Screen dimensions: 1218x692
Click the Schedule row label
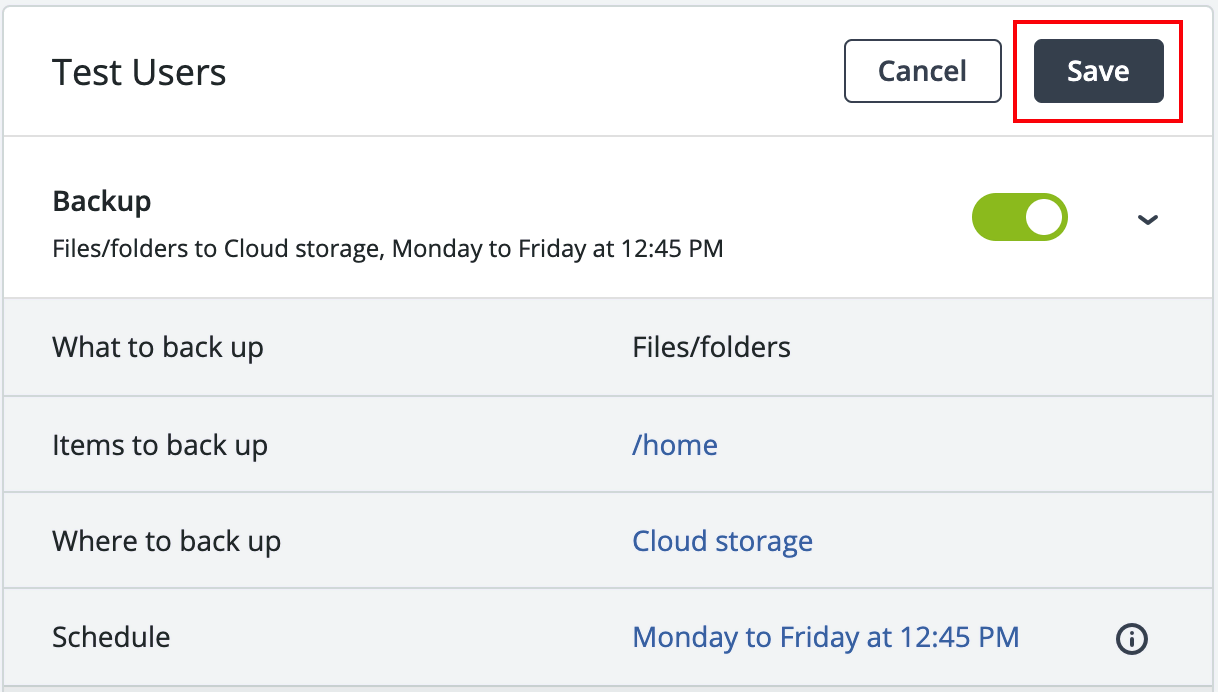click(110, 637)
